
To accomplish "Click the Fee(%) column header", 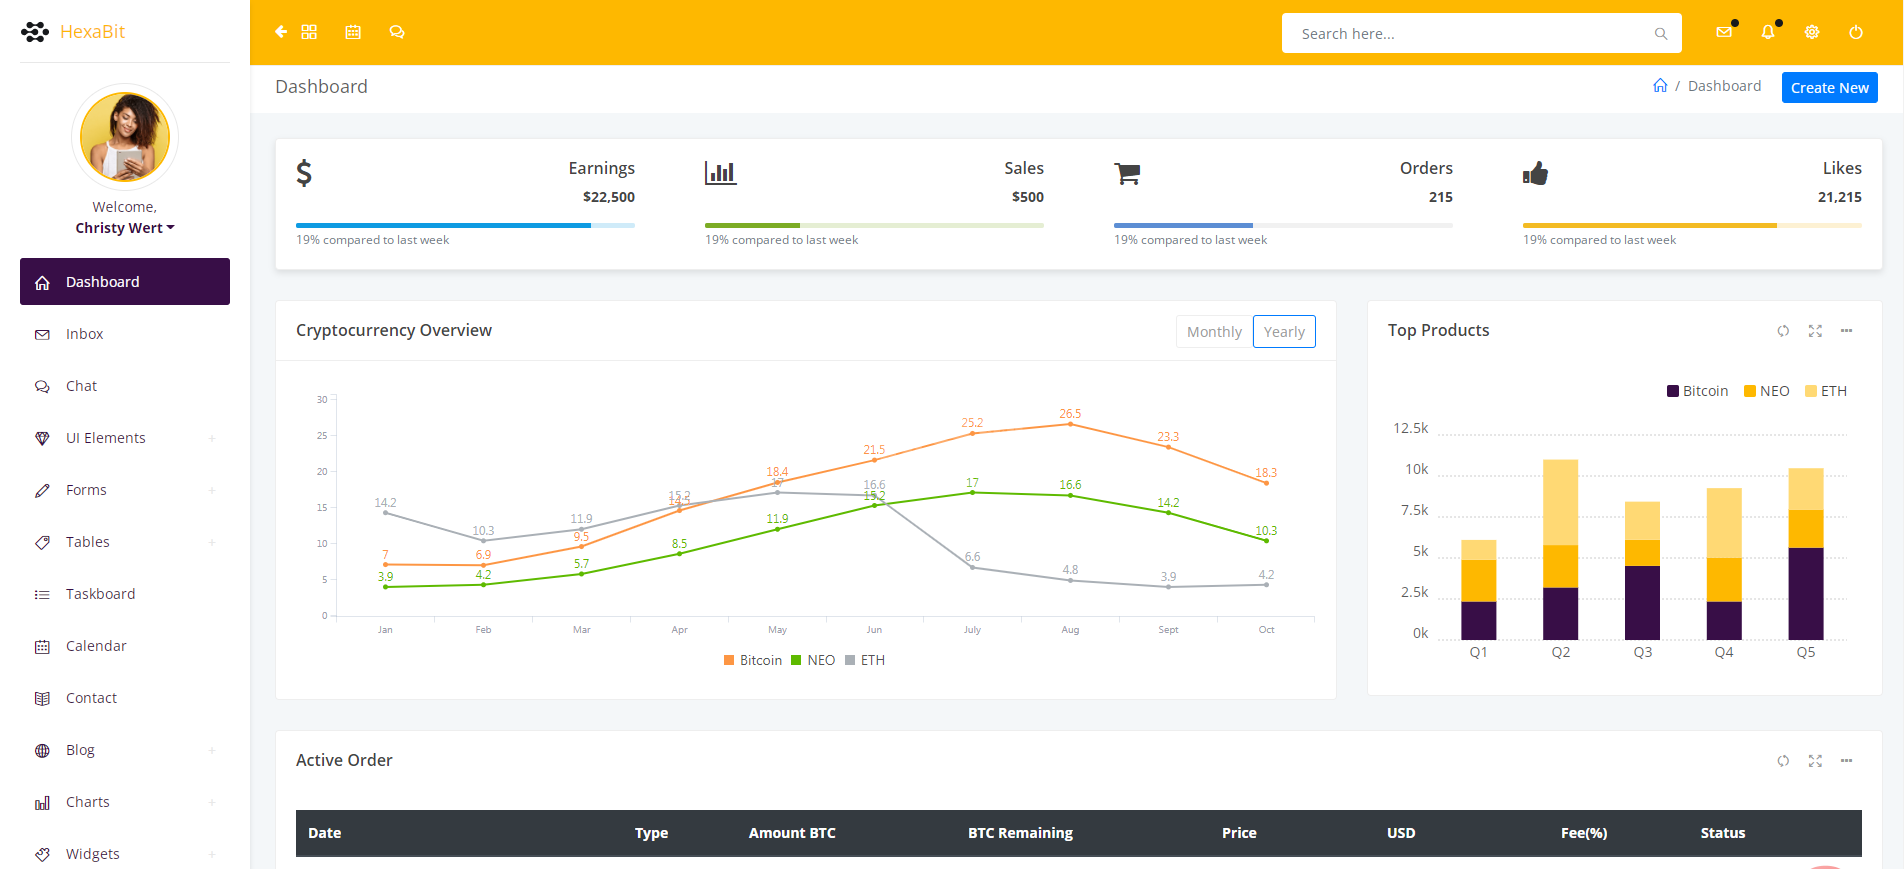I will (1584, 833).
